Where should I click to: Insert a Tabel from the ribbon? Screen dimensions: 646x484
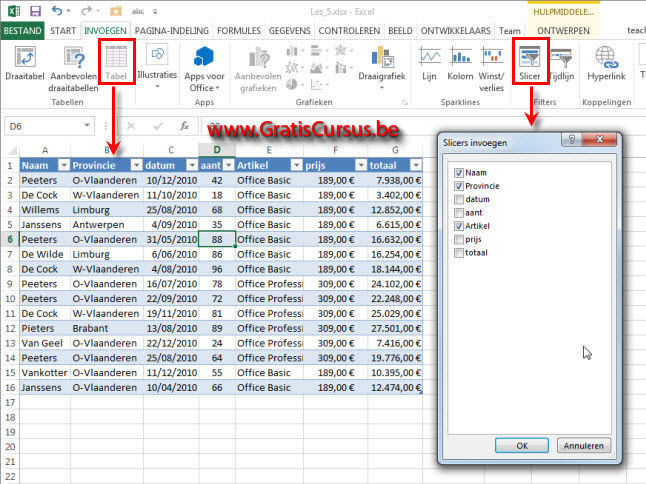click(x=116, y=62)
